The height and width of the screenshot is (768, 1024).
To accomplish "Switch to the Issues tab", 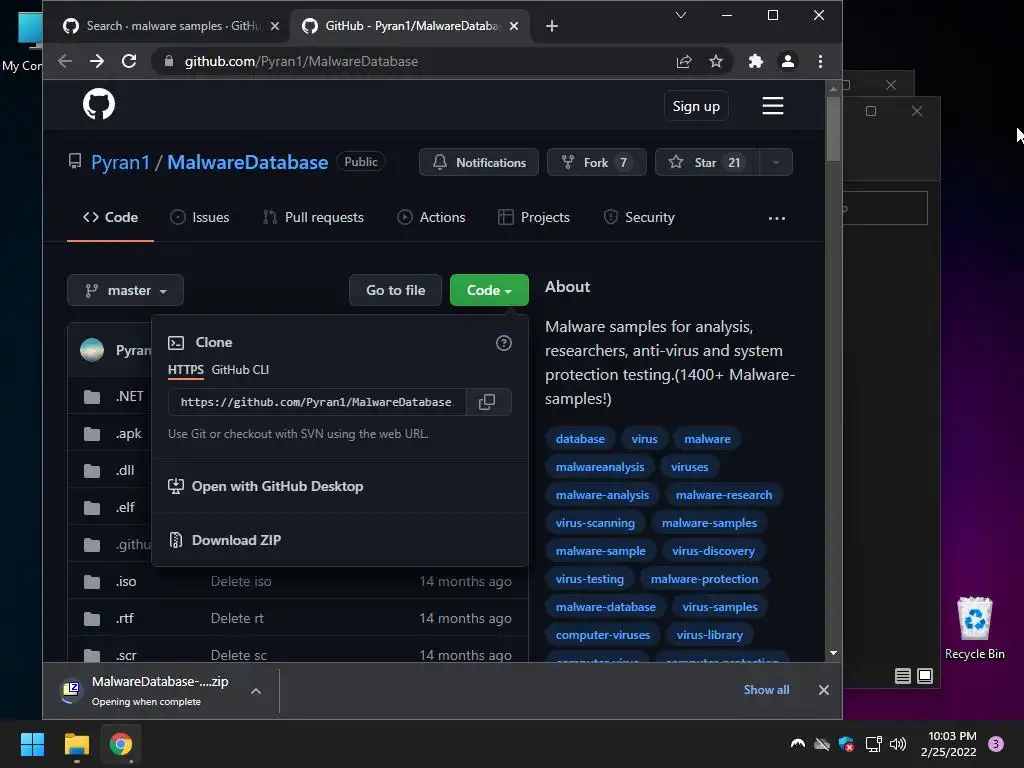I will pyautogui.click(x=200, y=217).
